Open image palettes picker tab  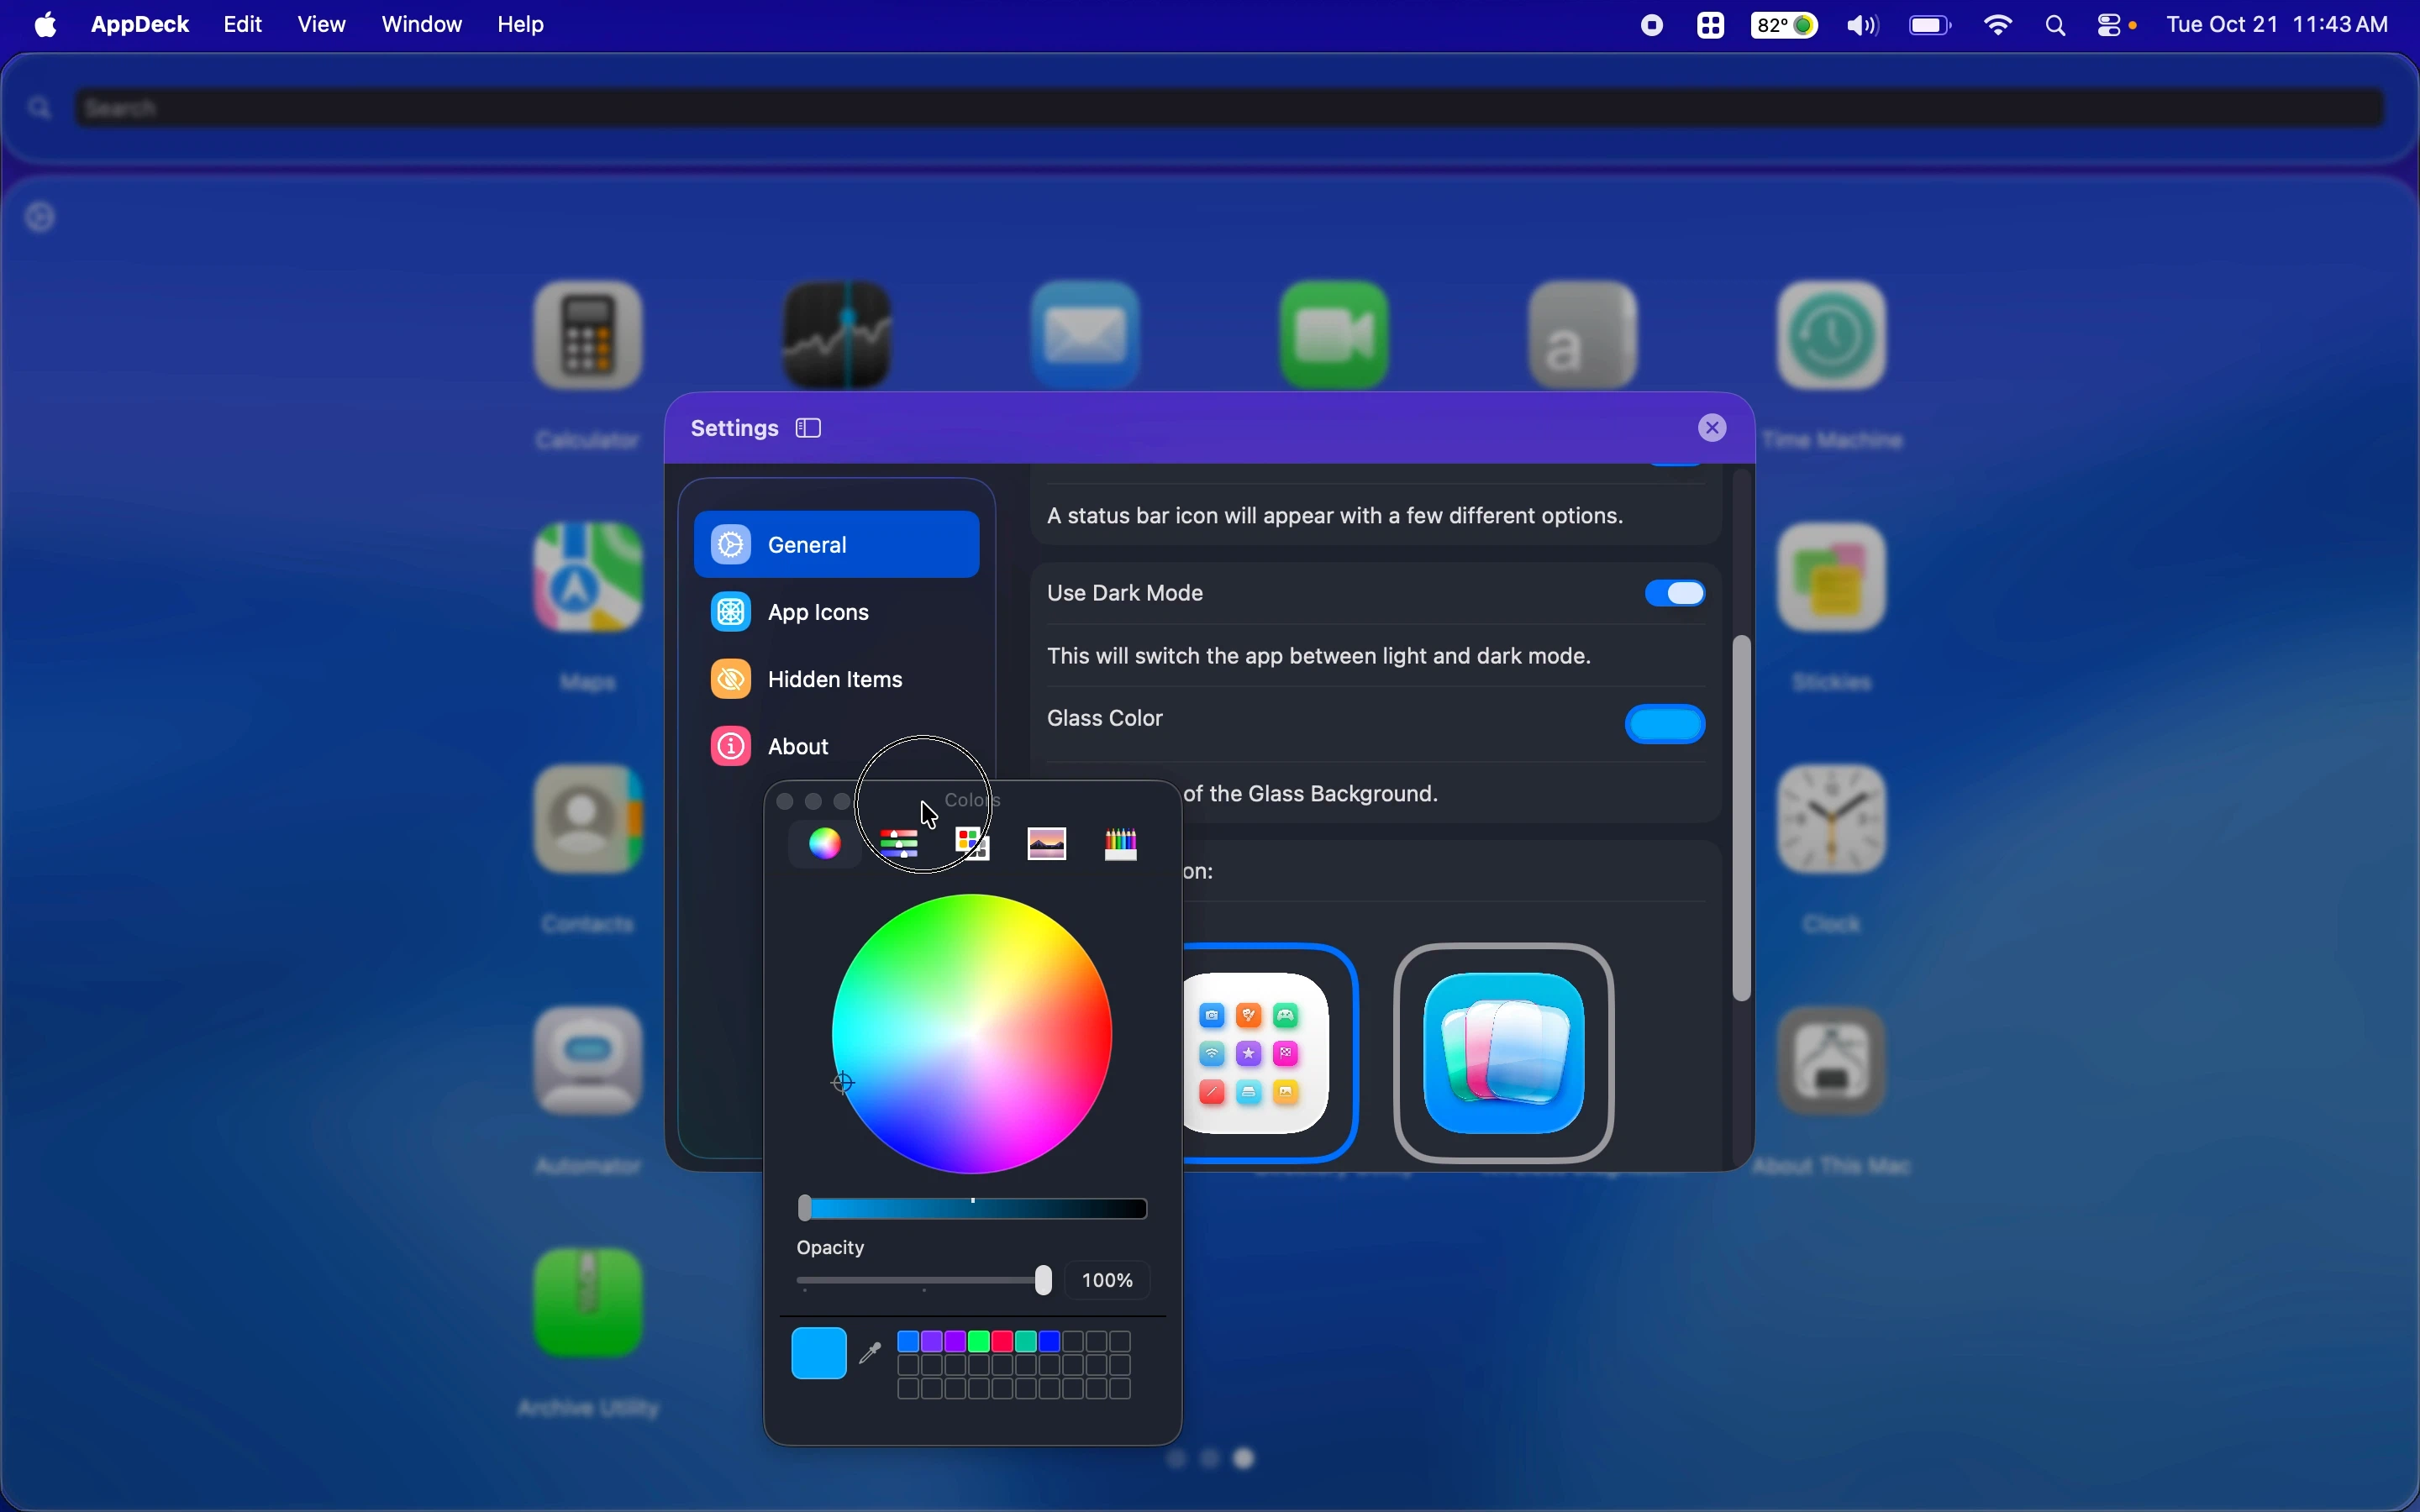tap(1047, 844)
